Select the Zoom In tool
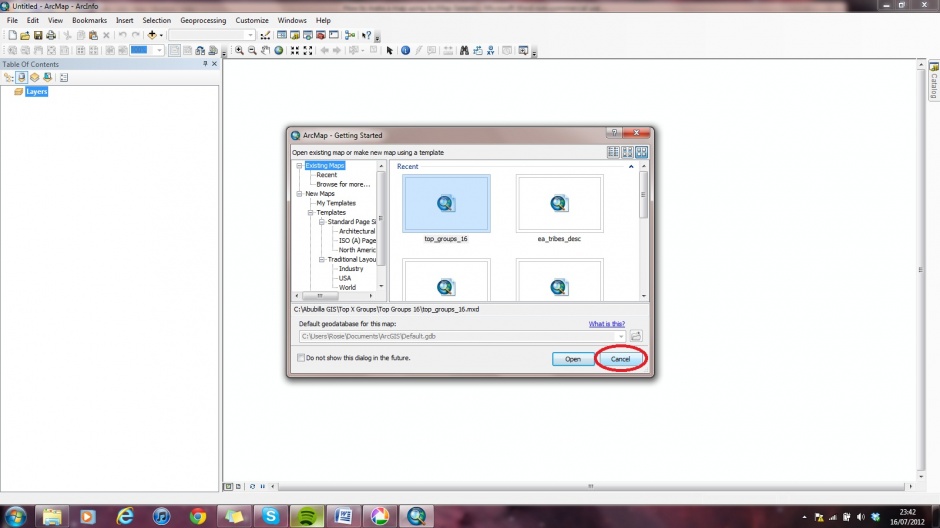This screenshot has height=528, width=940. [x=239, y=51]
